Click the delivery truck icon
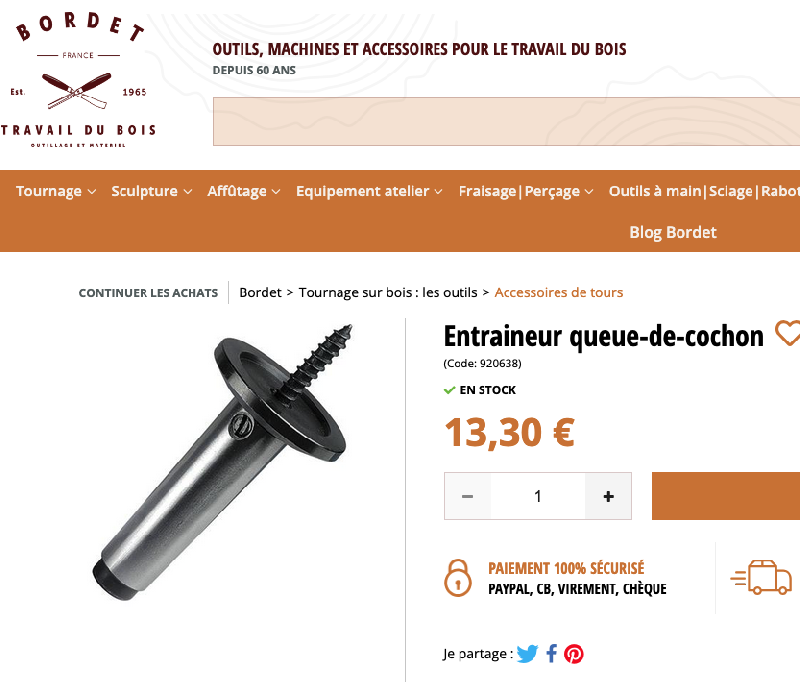Viewport: 800px width, 682px height. point(761,577)
